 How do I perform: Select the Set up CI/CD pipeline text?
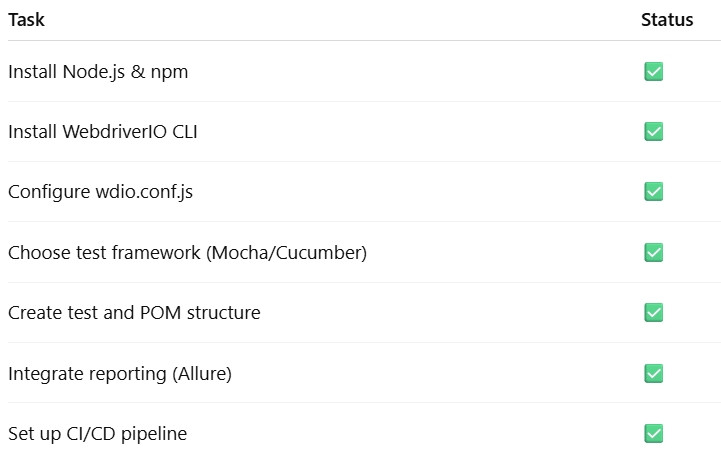(97, 434)
